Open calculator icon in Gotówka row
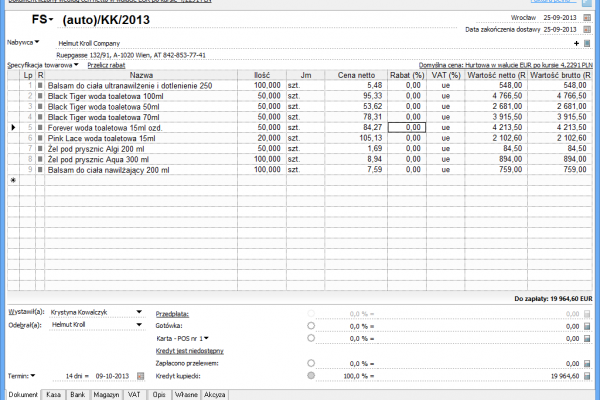 pos(587,325)
